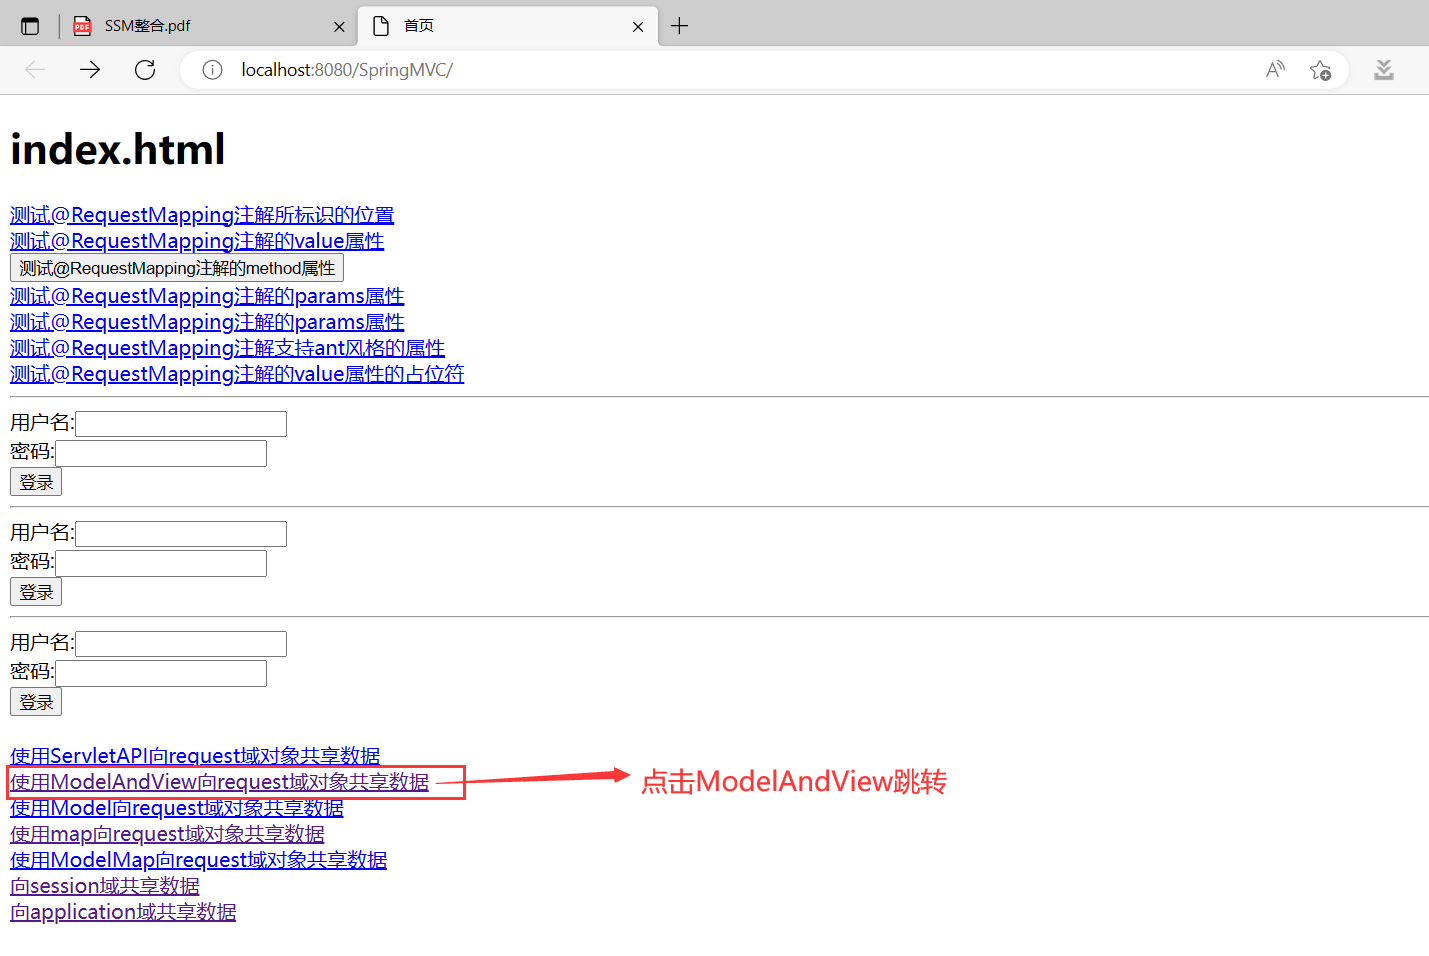The image size is (1429, 956).
Task: Open the value属性的占位符 test link
Action: [x=237, y=374]
